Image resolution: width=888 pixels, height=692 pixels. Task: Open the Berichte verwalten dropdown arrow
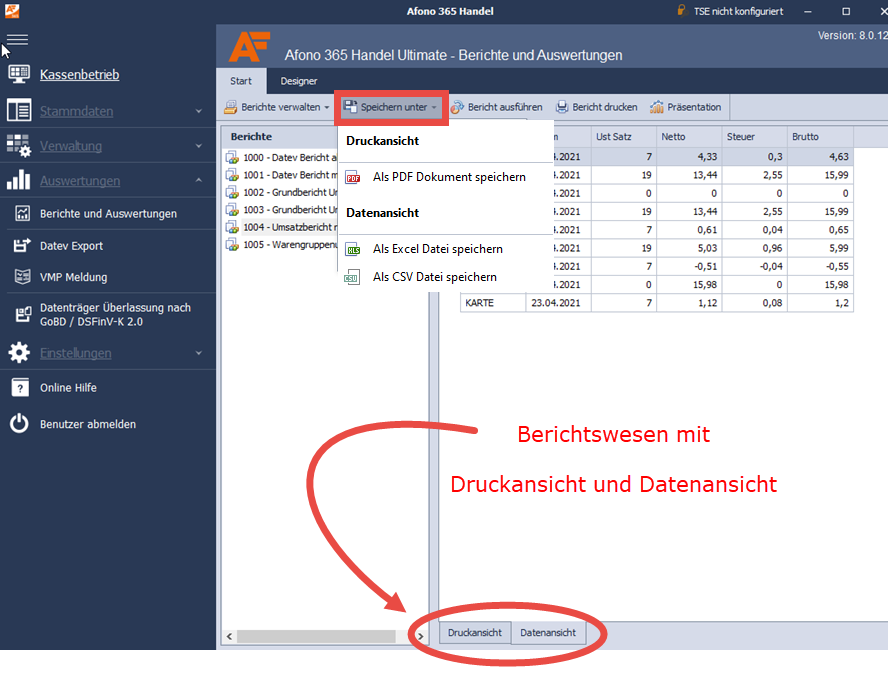click(x=327, y=108)
